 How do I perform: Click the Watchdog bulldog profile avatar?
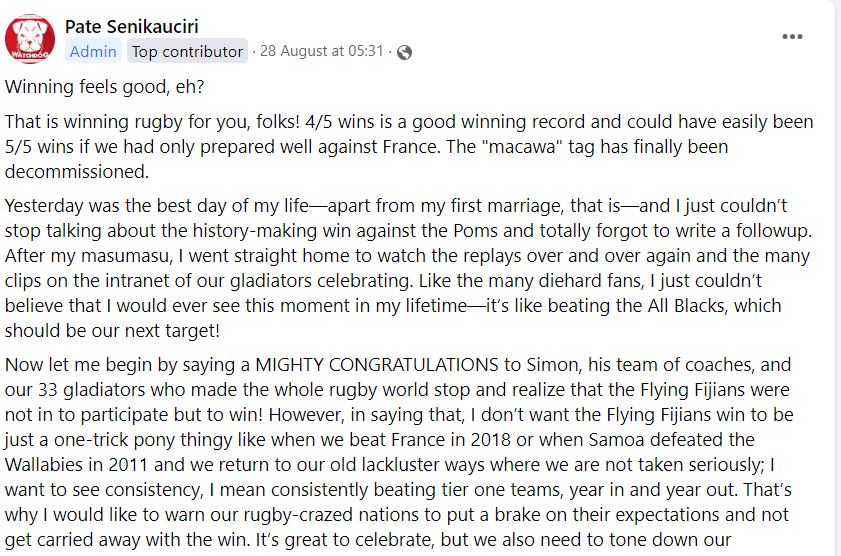click(30, 39)
